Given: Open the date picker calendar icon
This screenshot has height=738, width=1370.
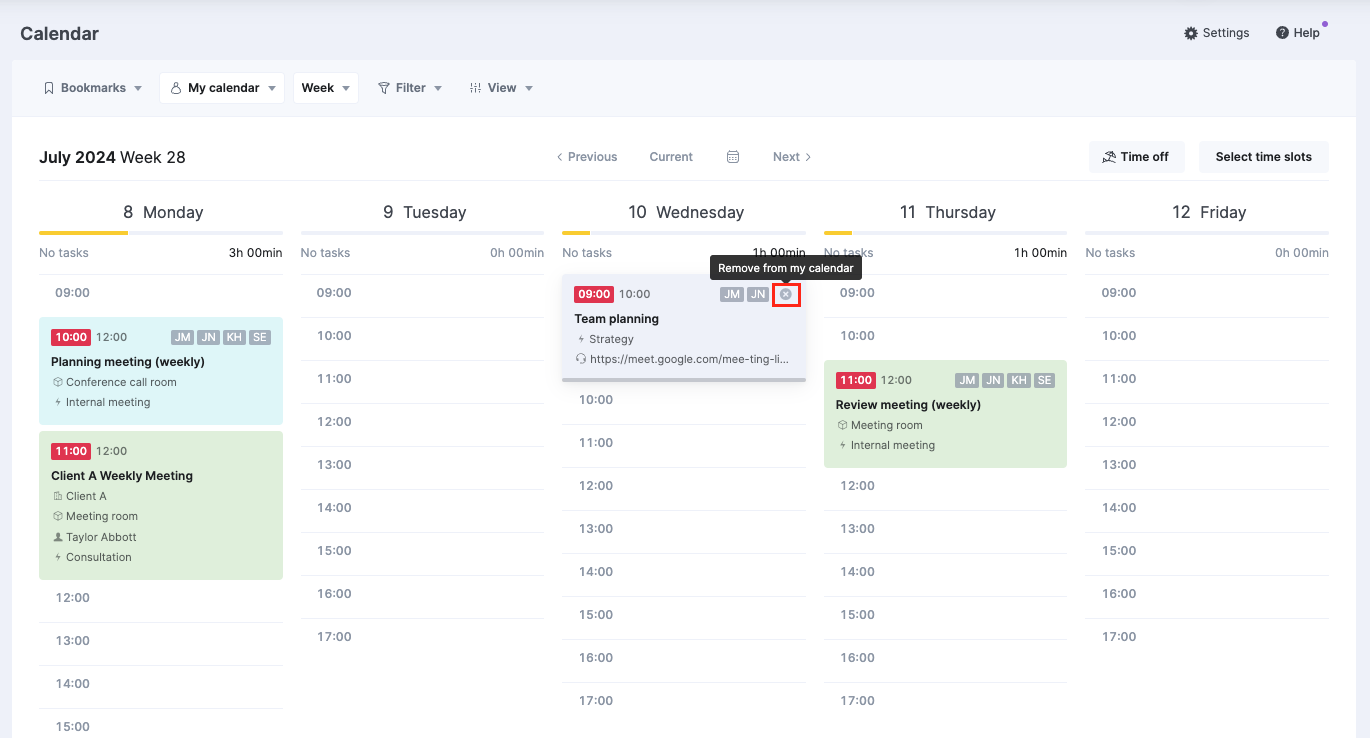Looking at the screenshot, I should 733,157.
